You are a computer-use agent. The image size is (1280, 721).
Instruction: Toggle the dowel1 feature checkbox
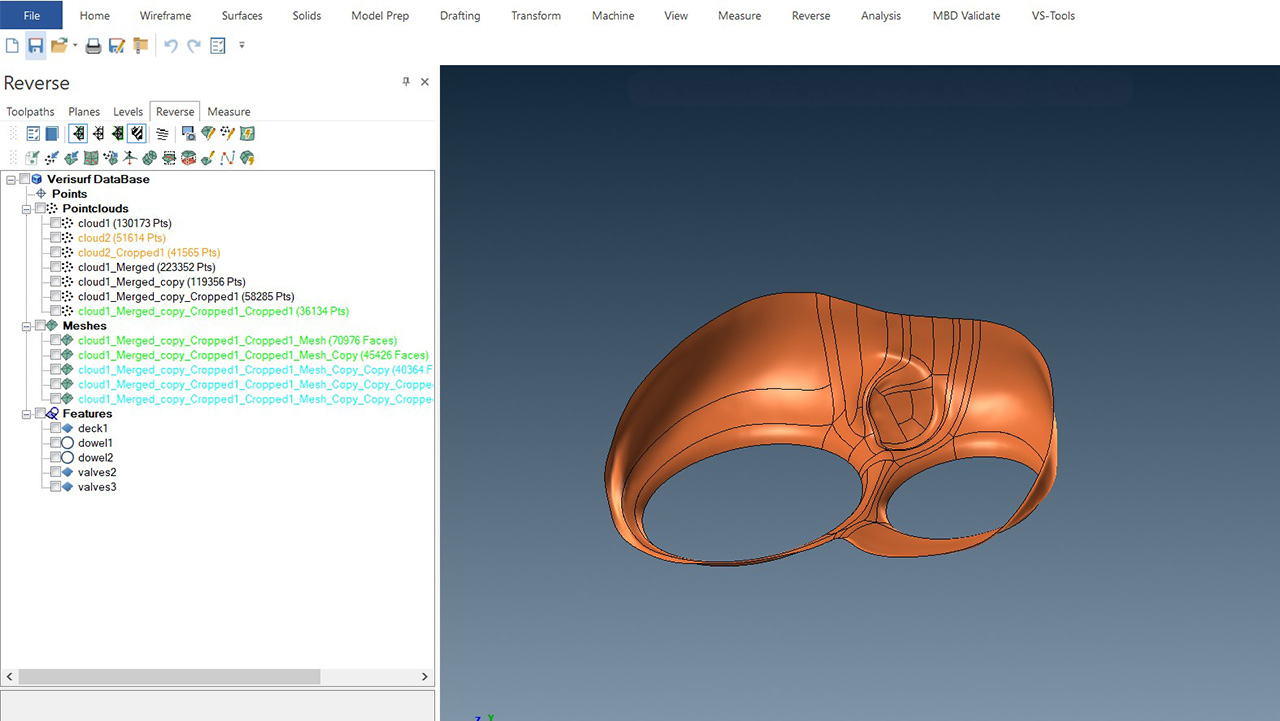pos(56,443)
